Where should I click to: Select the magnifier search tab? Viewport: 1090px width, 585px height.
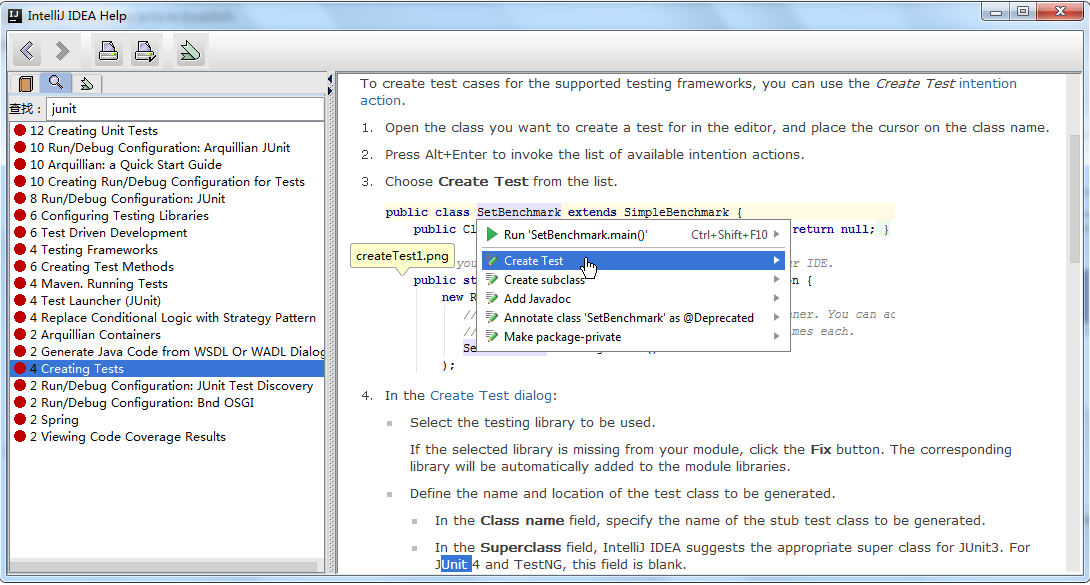(x=56, y=83)
